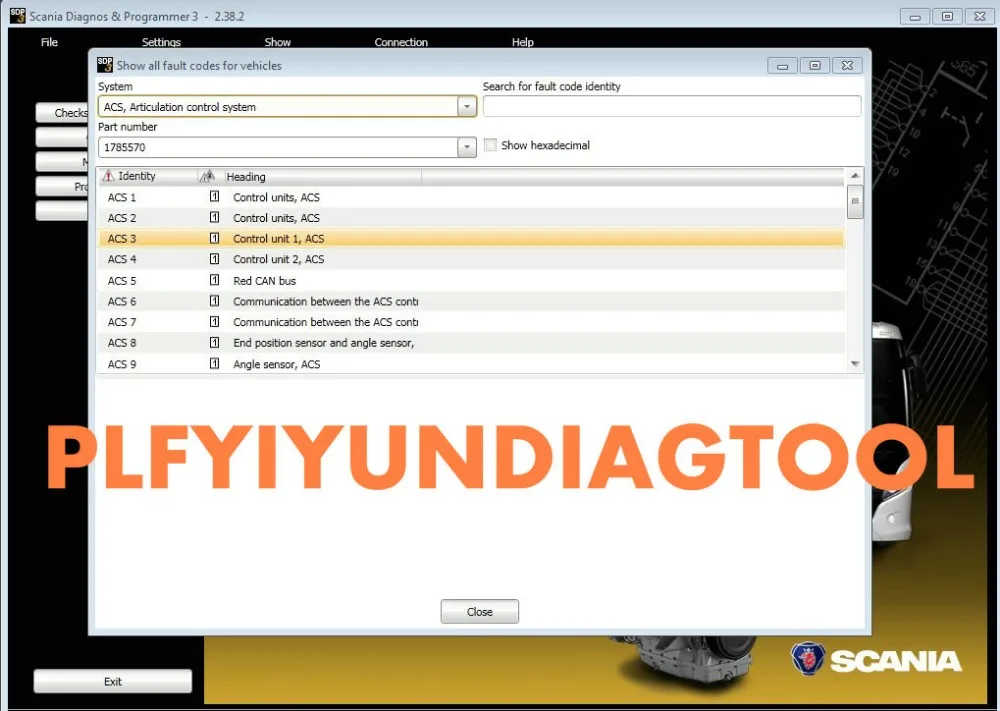This screenshot has width=1000, height=711.
Task: Select the ACS 7 identity cell
Action: (122, 322)
